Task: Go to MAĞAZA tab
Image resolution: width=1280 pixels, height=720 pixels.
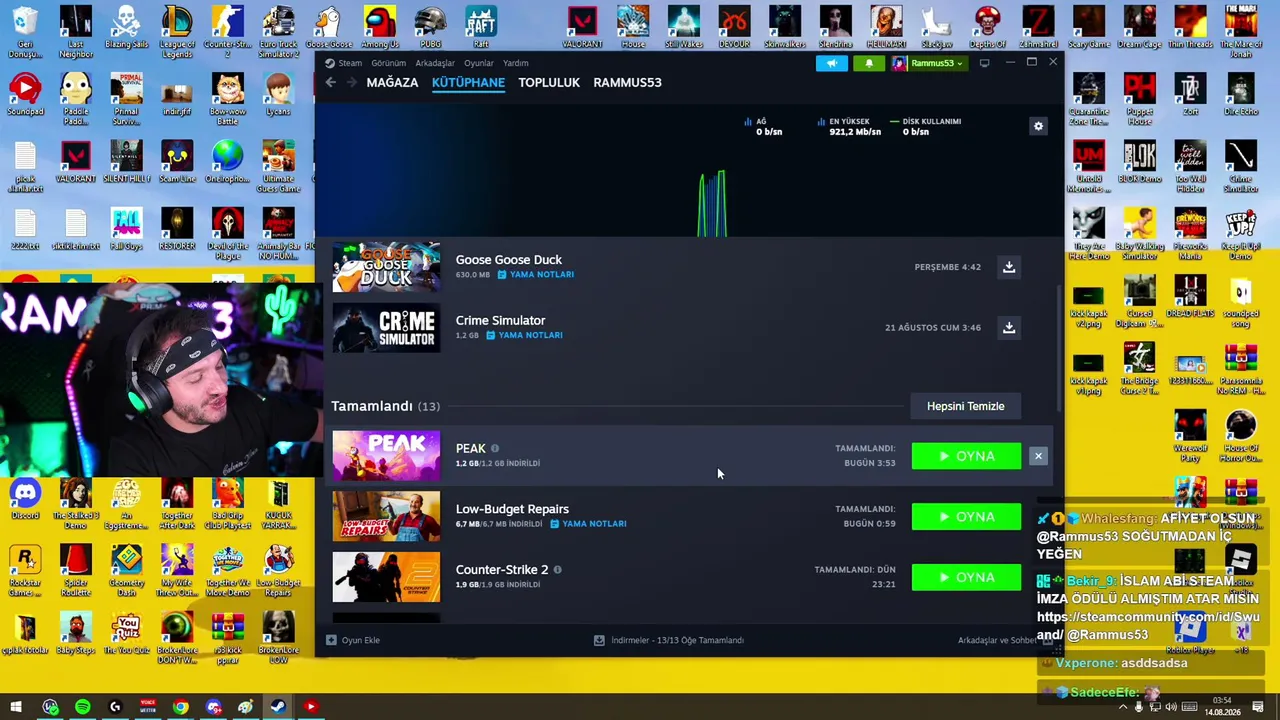Action: coord(392,82)
